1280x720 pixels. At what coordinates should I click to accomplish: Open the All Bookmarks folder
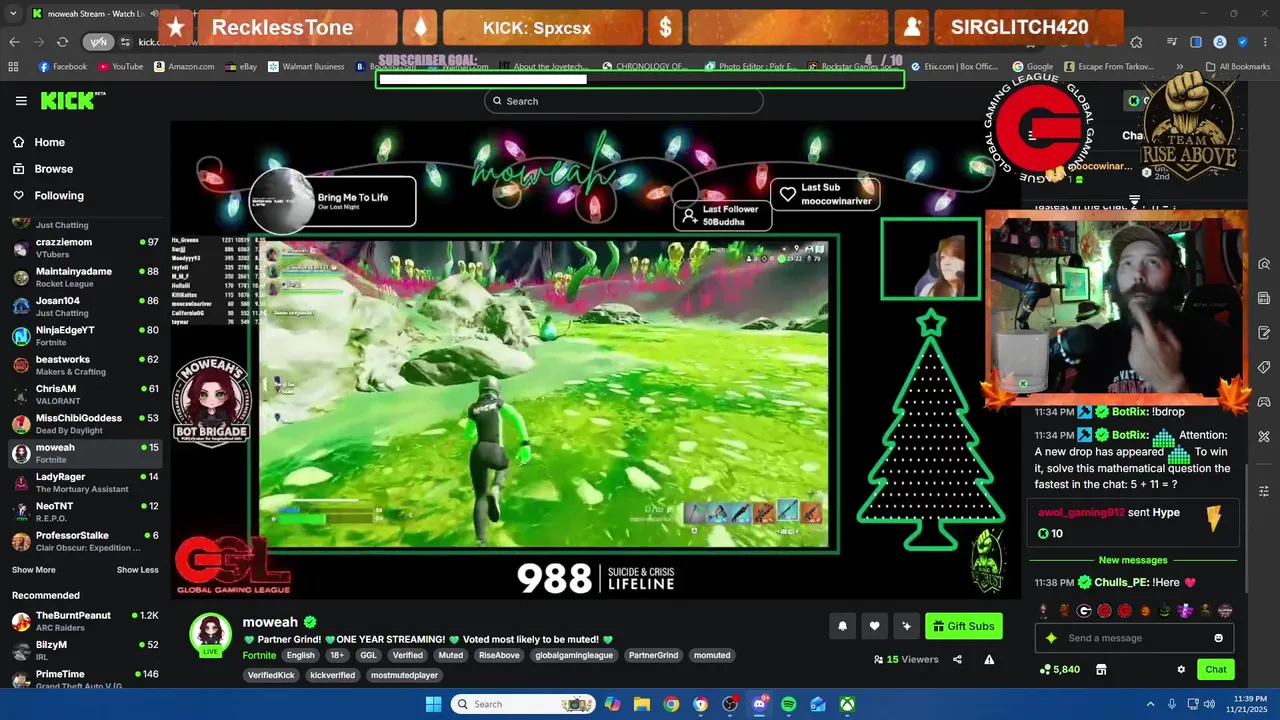[1238, 67]
